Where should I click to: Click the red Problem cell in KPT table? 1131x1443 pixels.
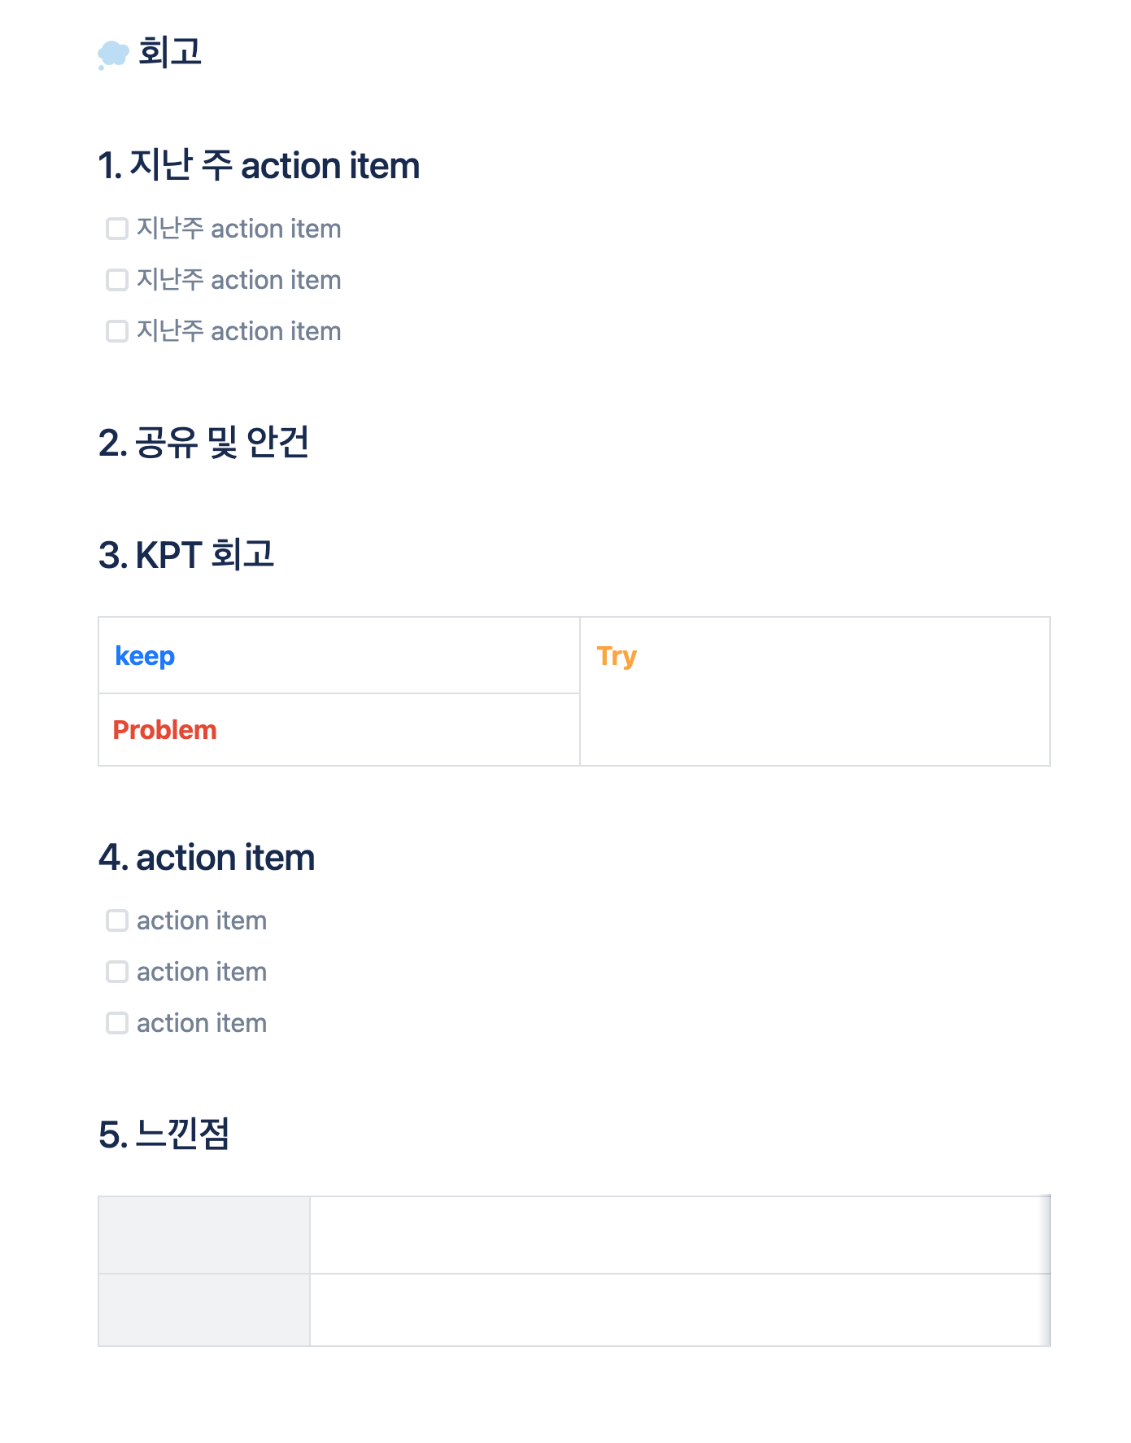(x=338, y=730)
